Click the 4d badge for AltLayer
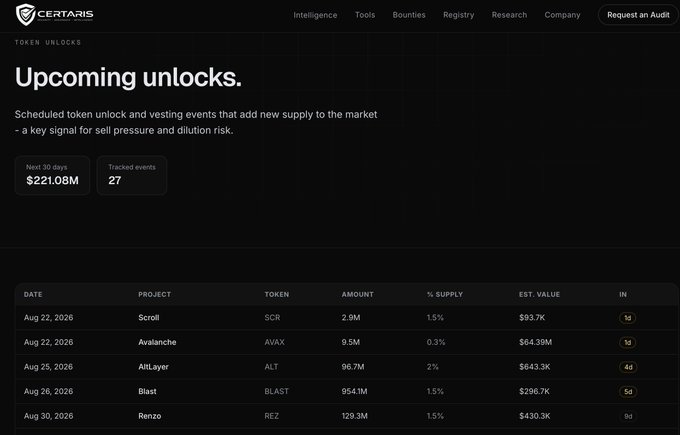This screenshot has height=435, width=680. tap(628, 367)
